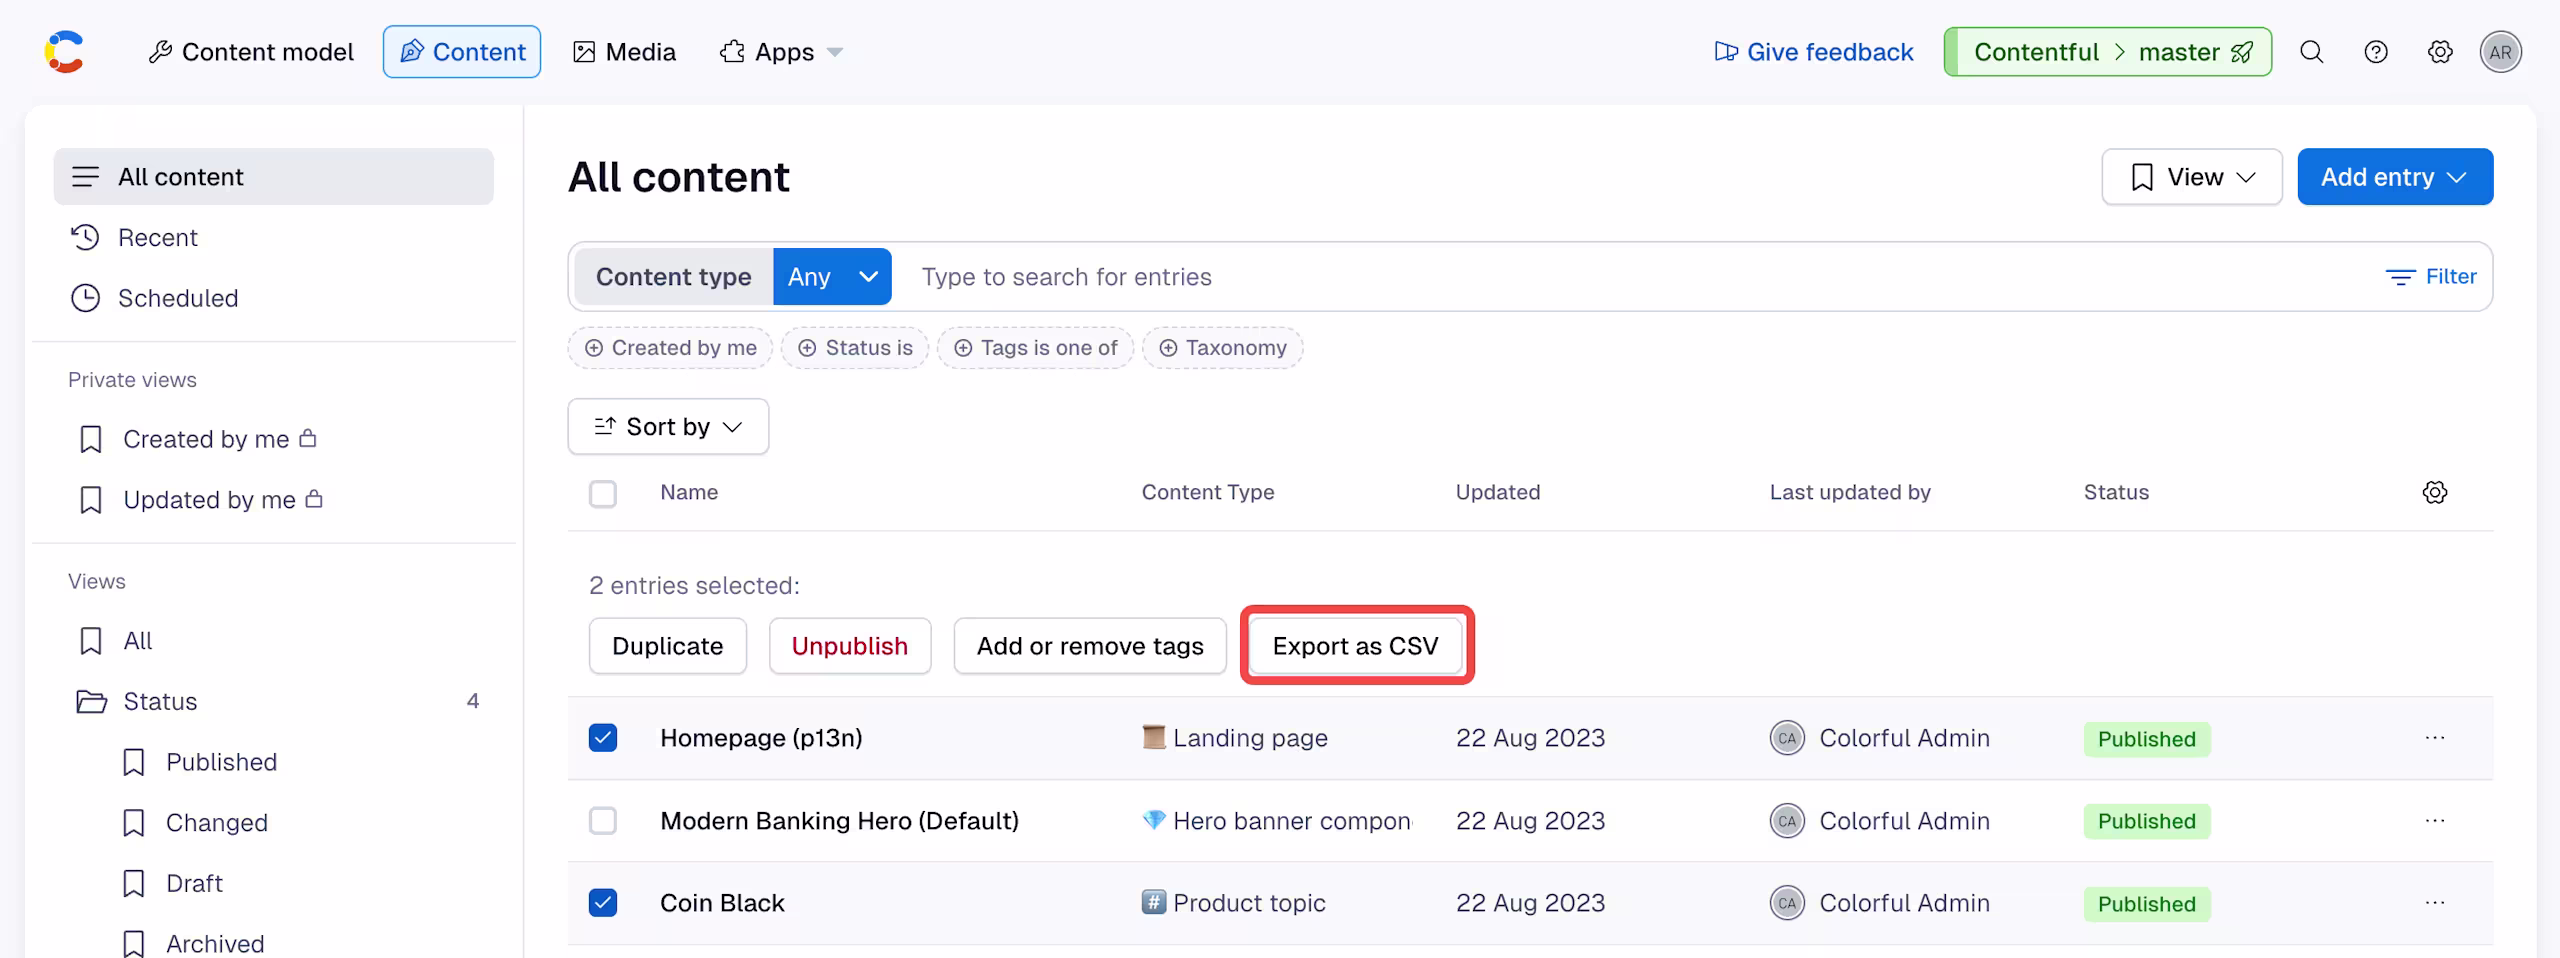This screenshot has height=958, width=2560.
Task: Open the View dropdown
Action: (x=2191, y=177)
